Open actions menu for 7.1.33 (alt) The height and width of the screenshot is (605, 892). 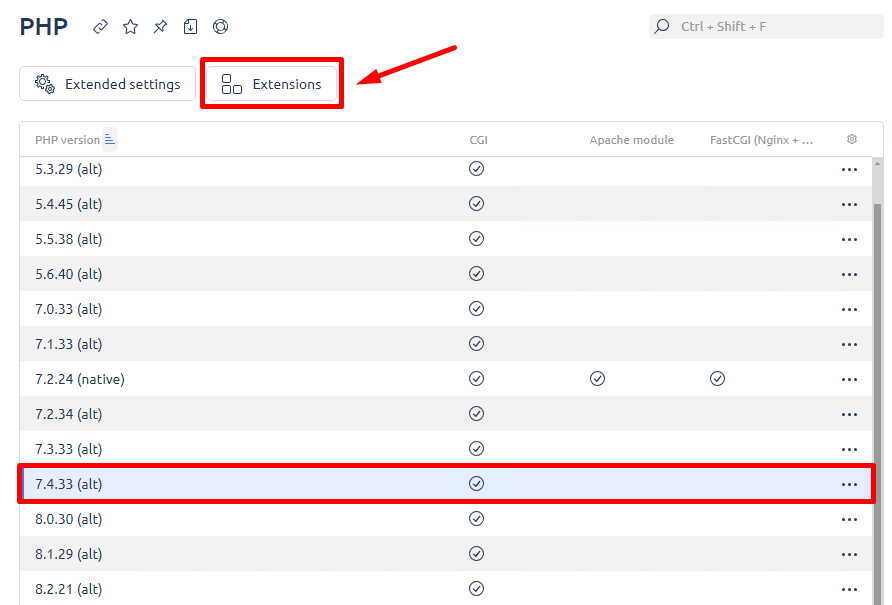[849, 344]
